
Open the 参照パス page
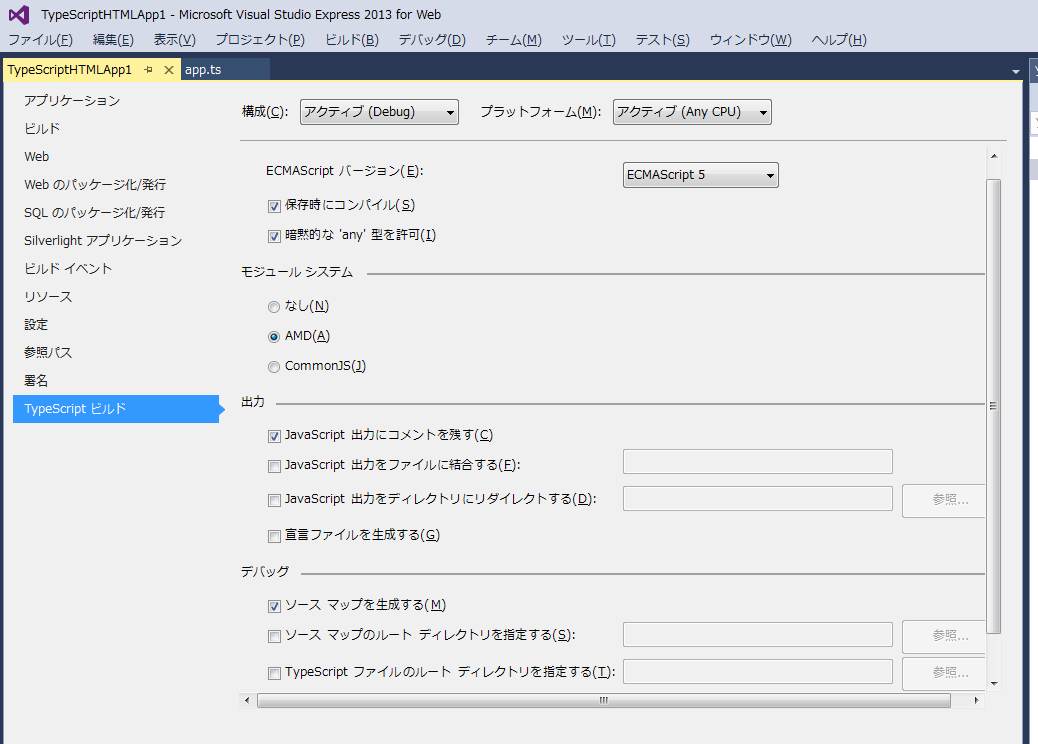click(48, 353)
